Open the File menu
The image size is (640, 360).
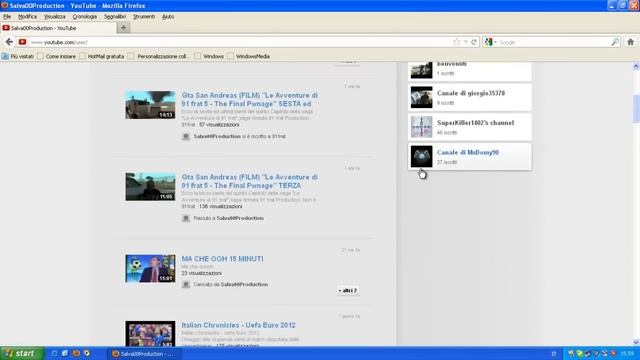click(7, 17)
